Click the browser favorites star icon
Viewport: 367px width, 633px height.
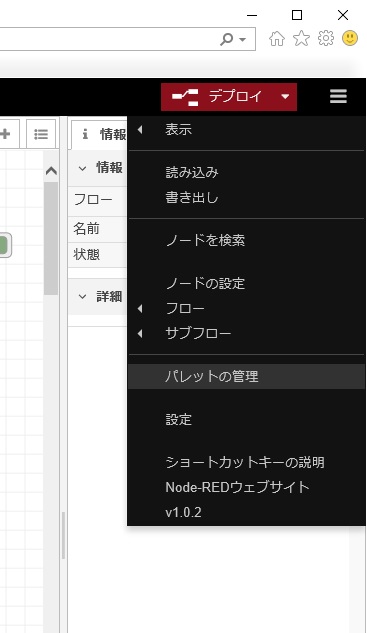coord(301,39)
